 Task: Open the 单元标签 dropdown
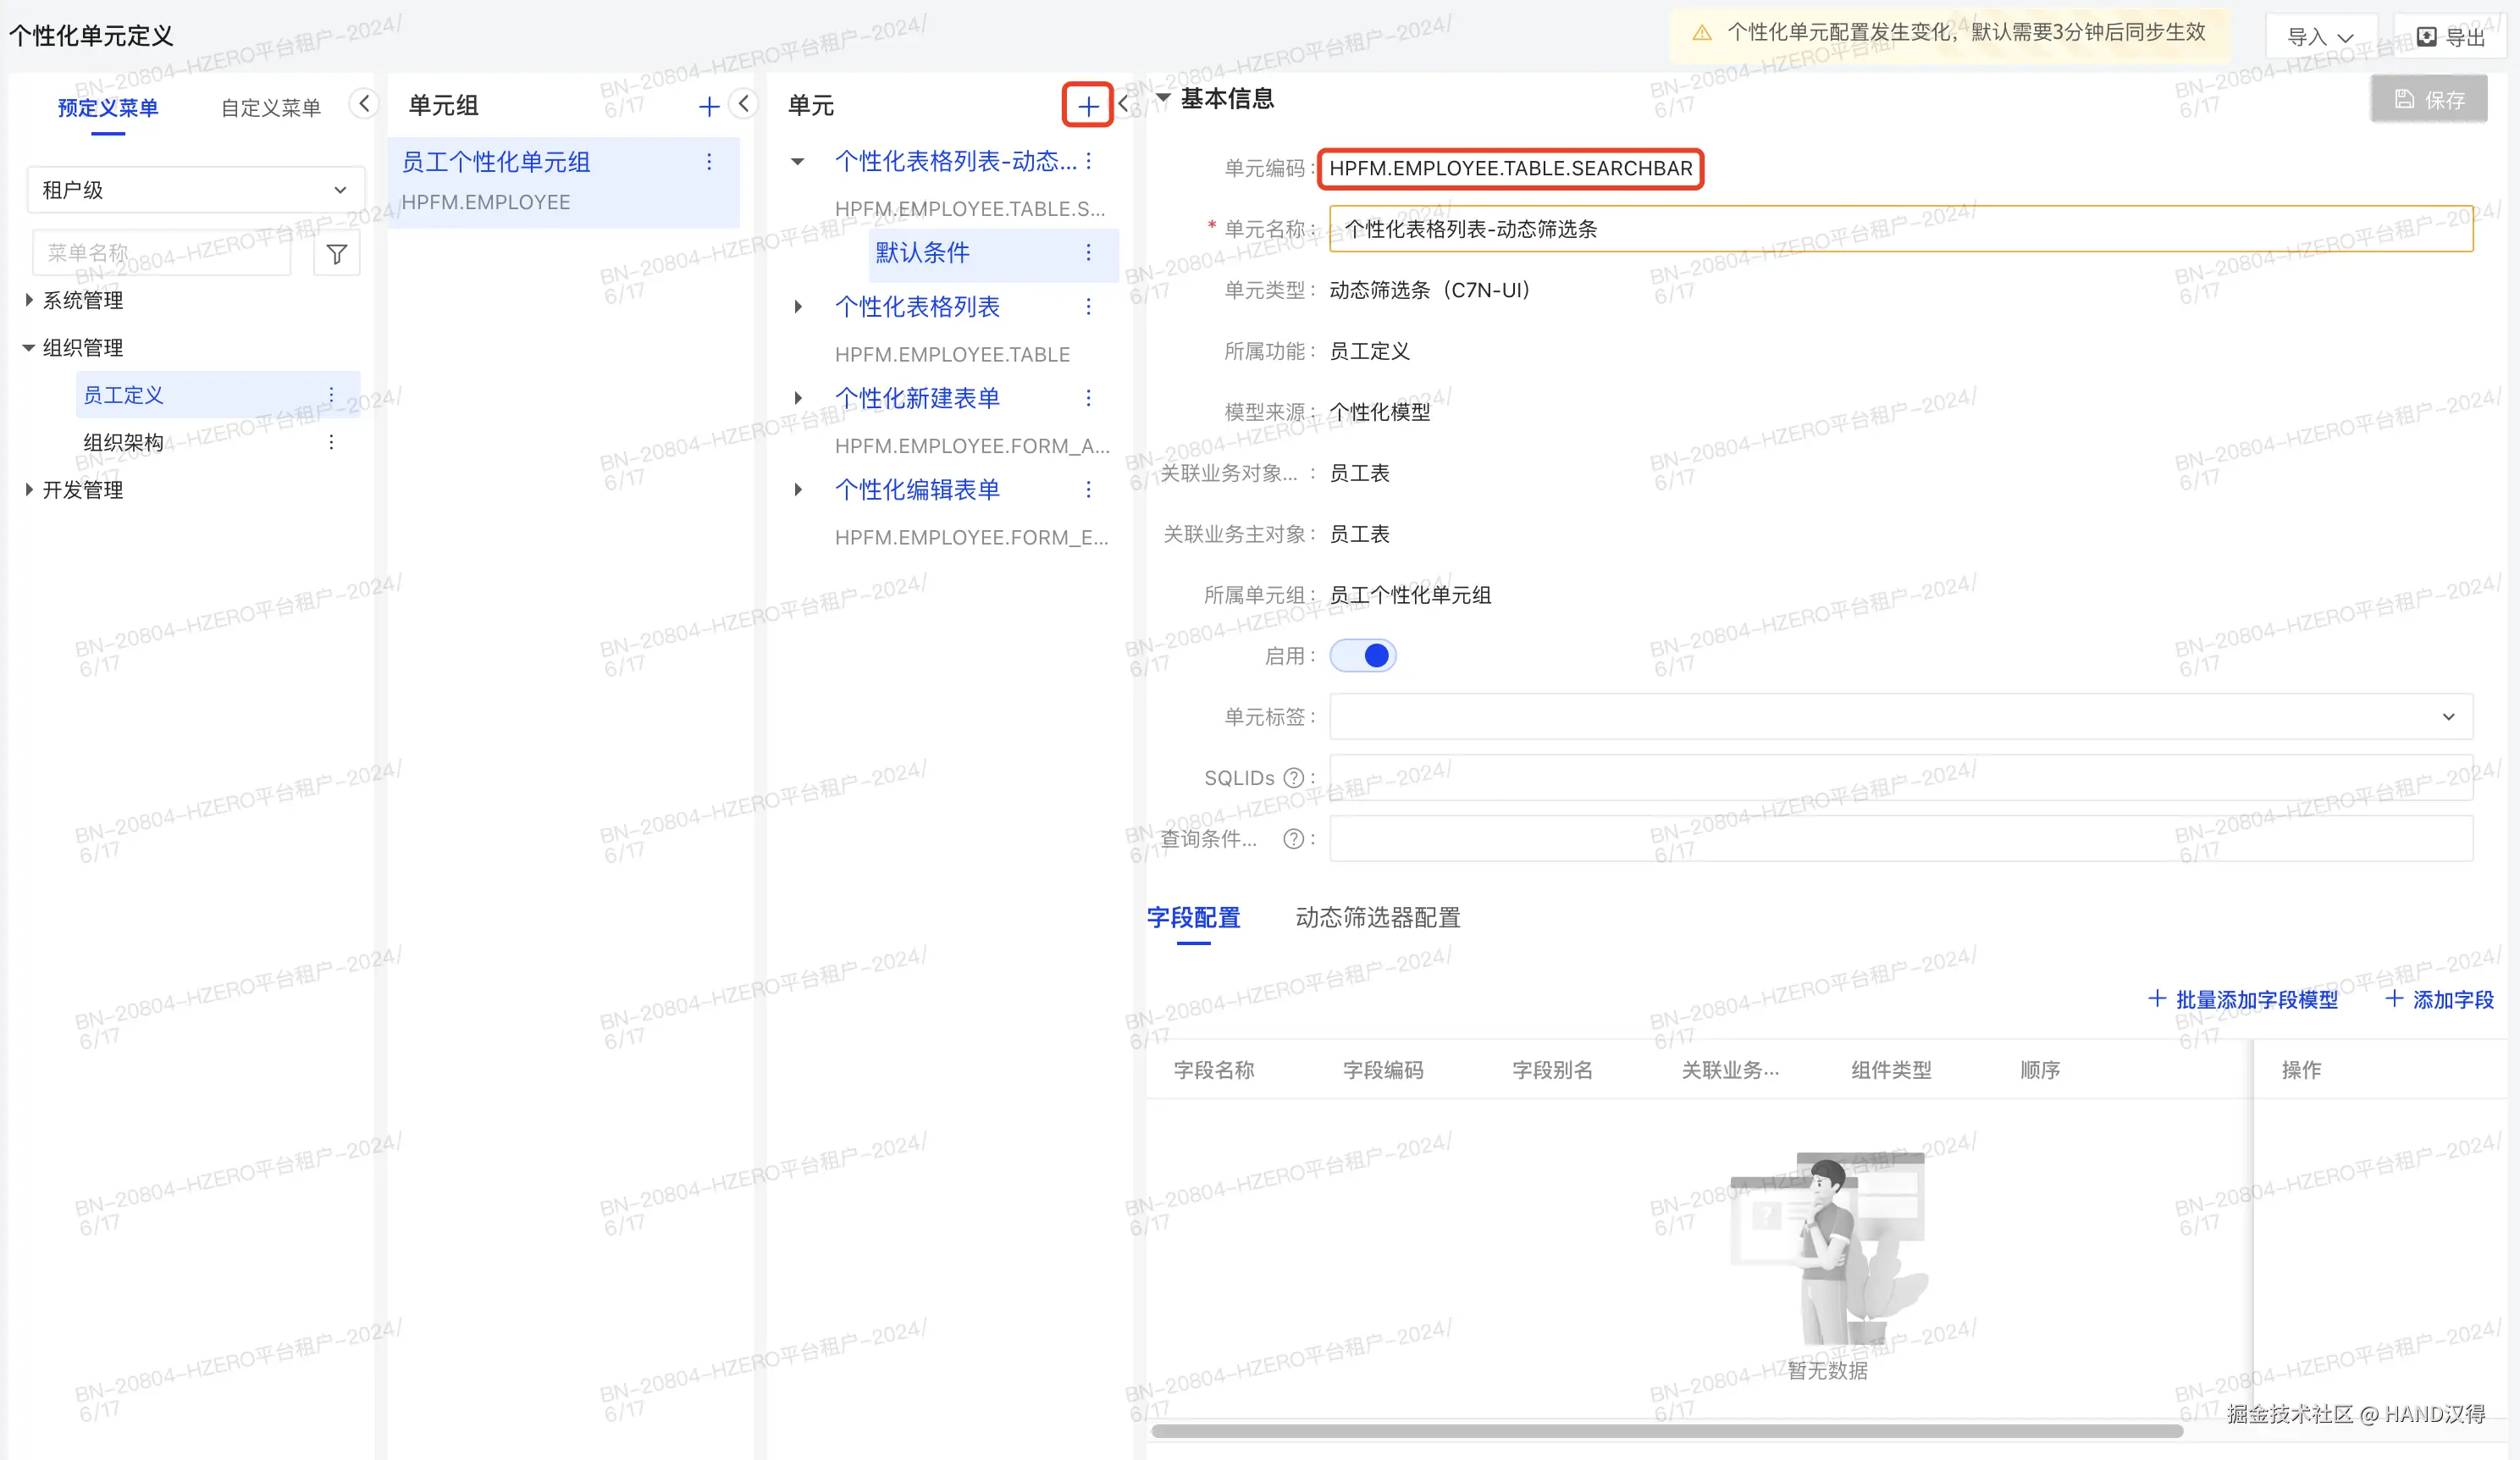point(1900,717)
